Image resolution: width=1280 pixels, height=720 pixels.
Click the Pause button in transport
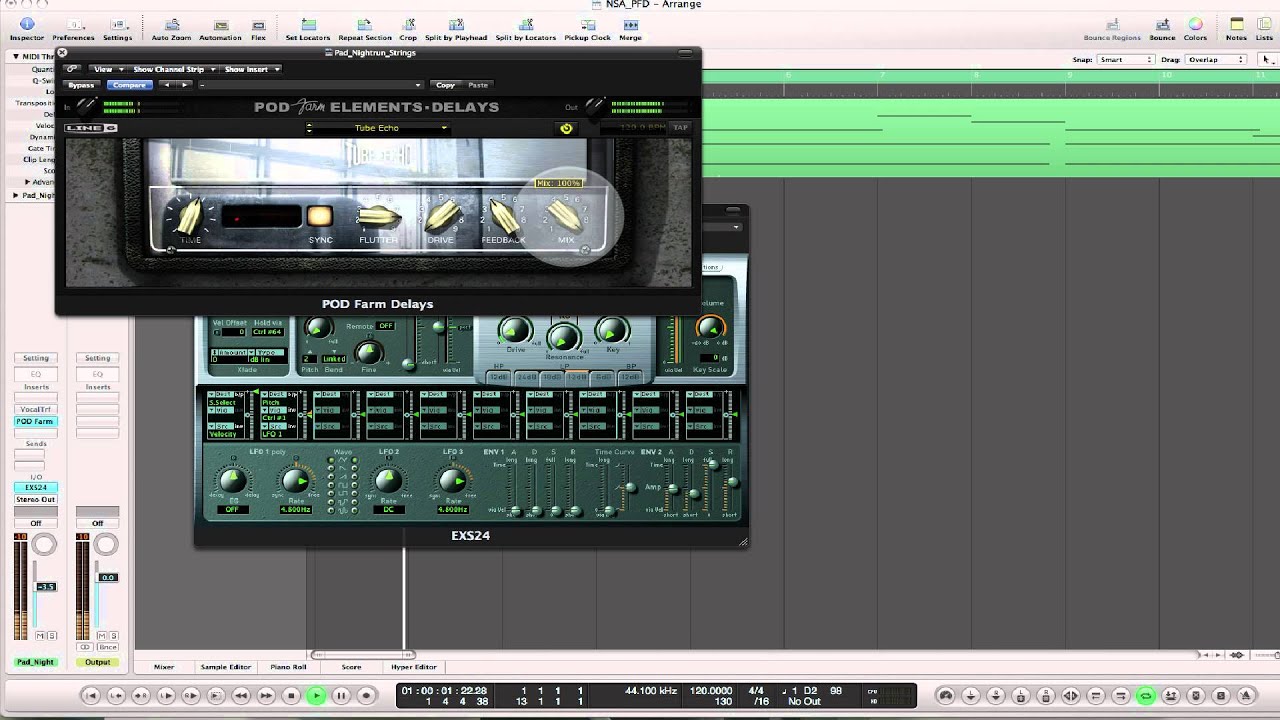341,695
